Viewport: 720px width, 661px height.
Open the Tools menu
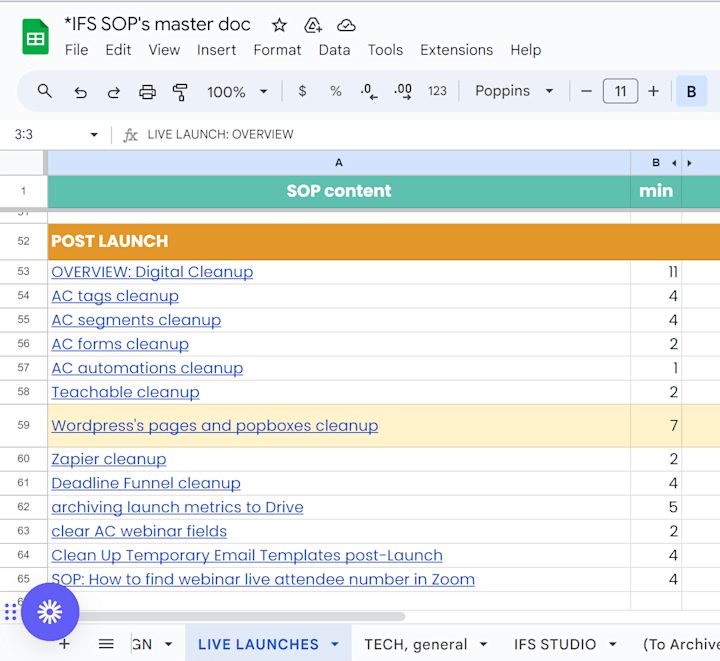pyautogui.click(x=385, y=50)
